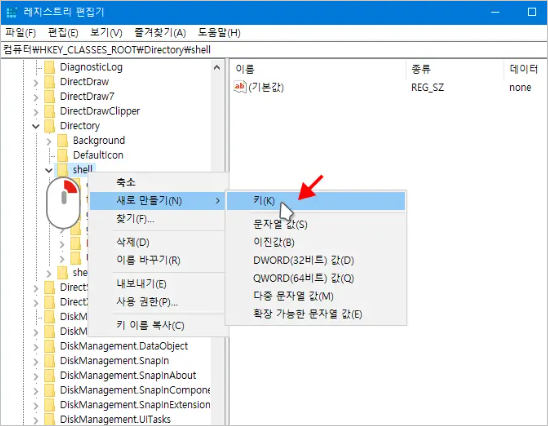Click the DirectDrawClipper folder icon
The height and width of the screenshot is (426, 548).
click(50, 111)
